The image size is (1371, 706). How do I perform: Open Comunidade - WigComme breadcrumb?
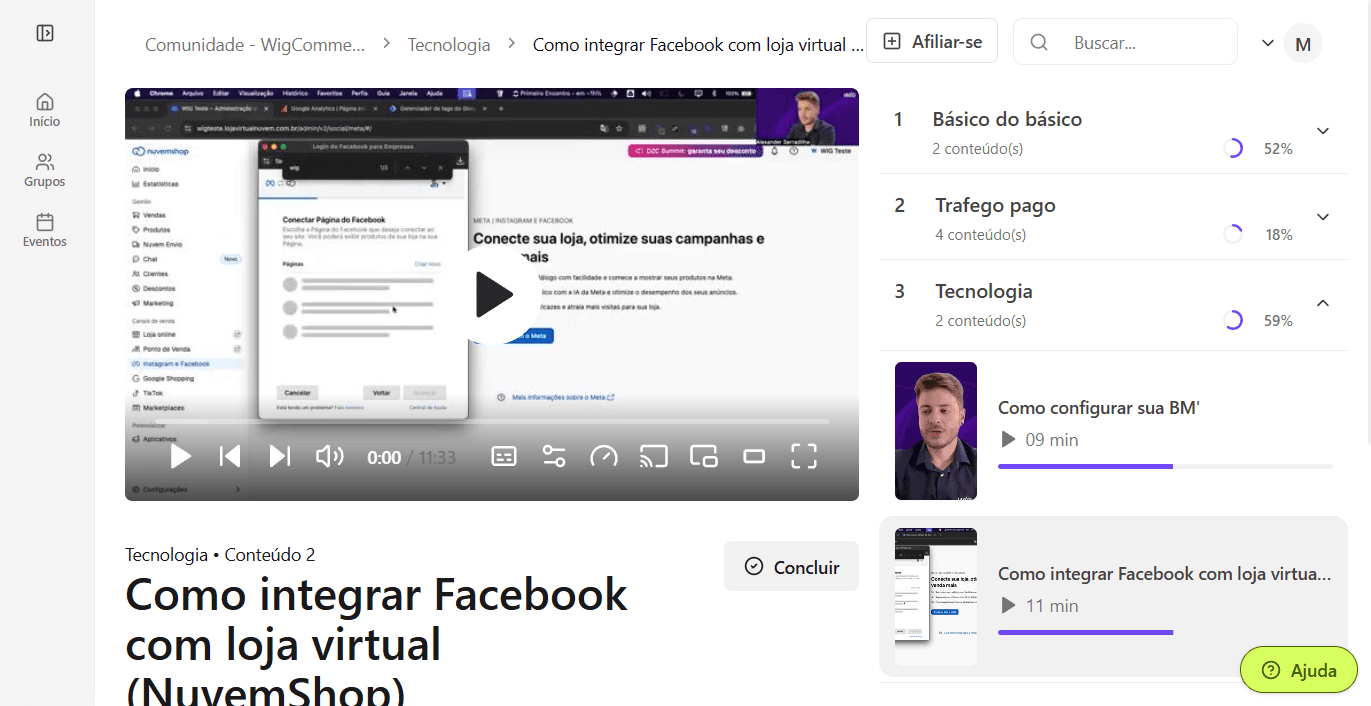click(255, 44)
